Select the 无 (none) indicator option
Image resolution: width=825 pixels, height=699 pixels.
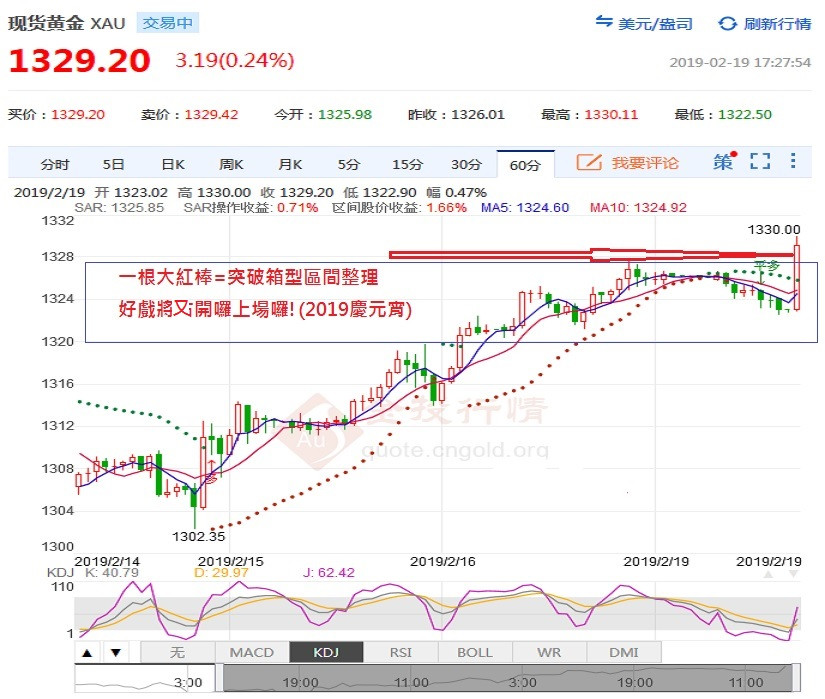[x=178, y=652]
